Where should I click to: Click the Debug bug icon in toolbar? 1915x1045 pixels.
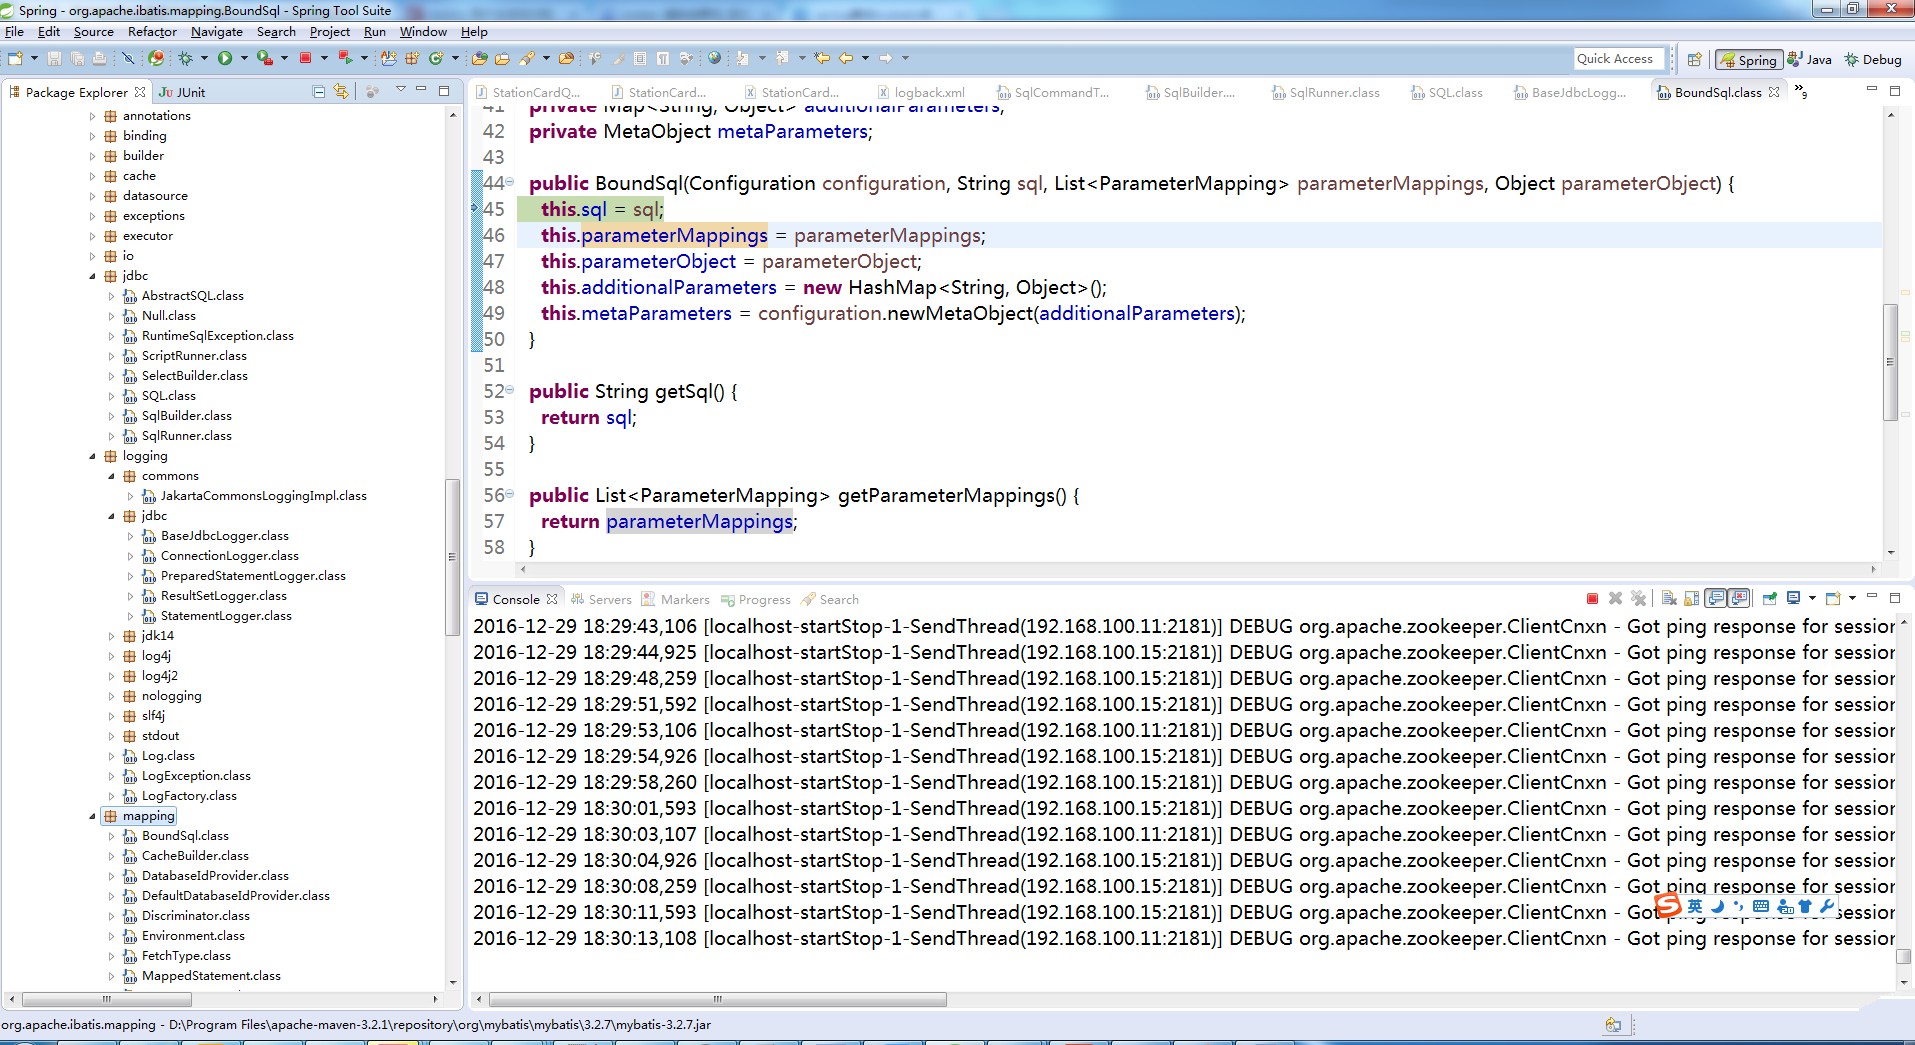coord(186,59)
